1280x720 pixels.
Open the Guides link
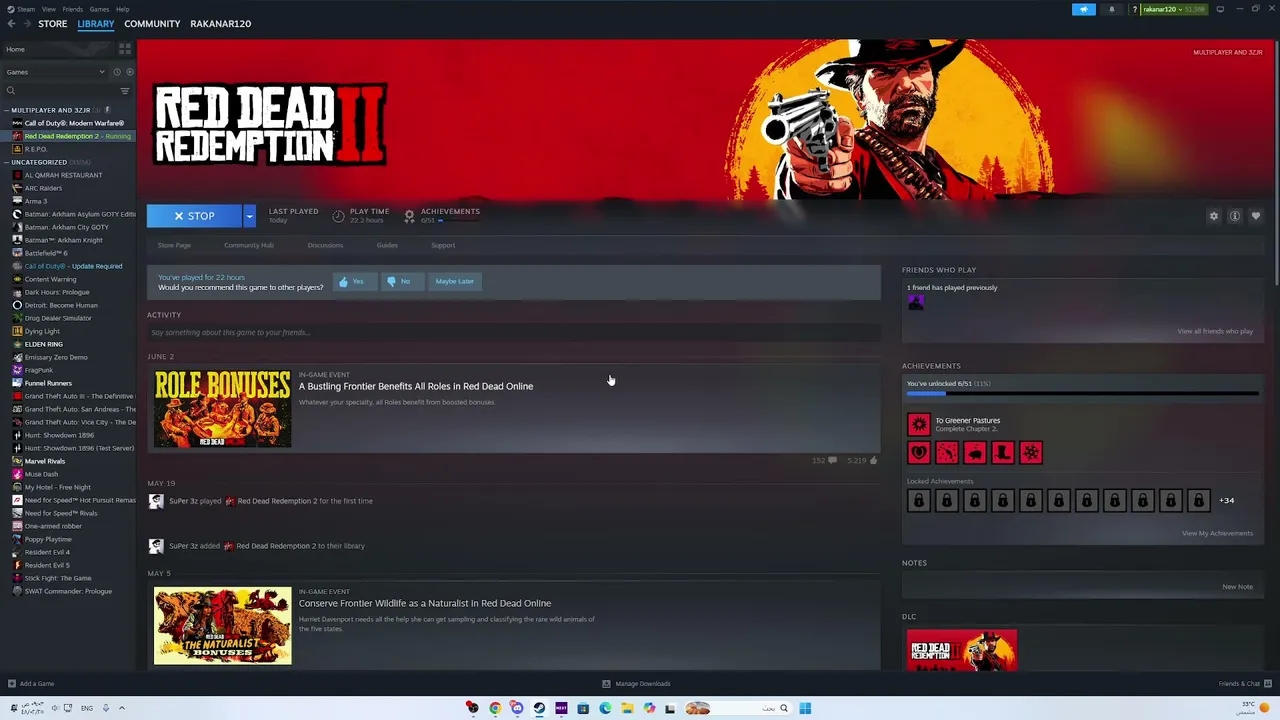[x=387, y=245]
